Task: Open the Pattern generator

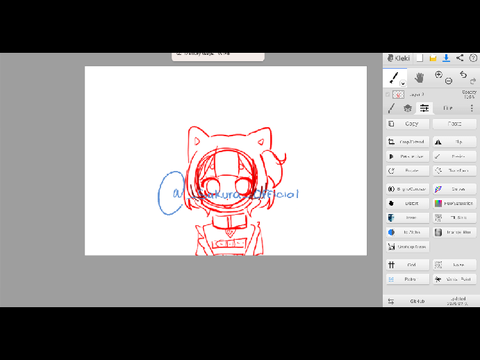Action: pos(408,279)
